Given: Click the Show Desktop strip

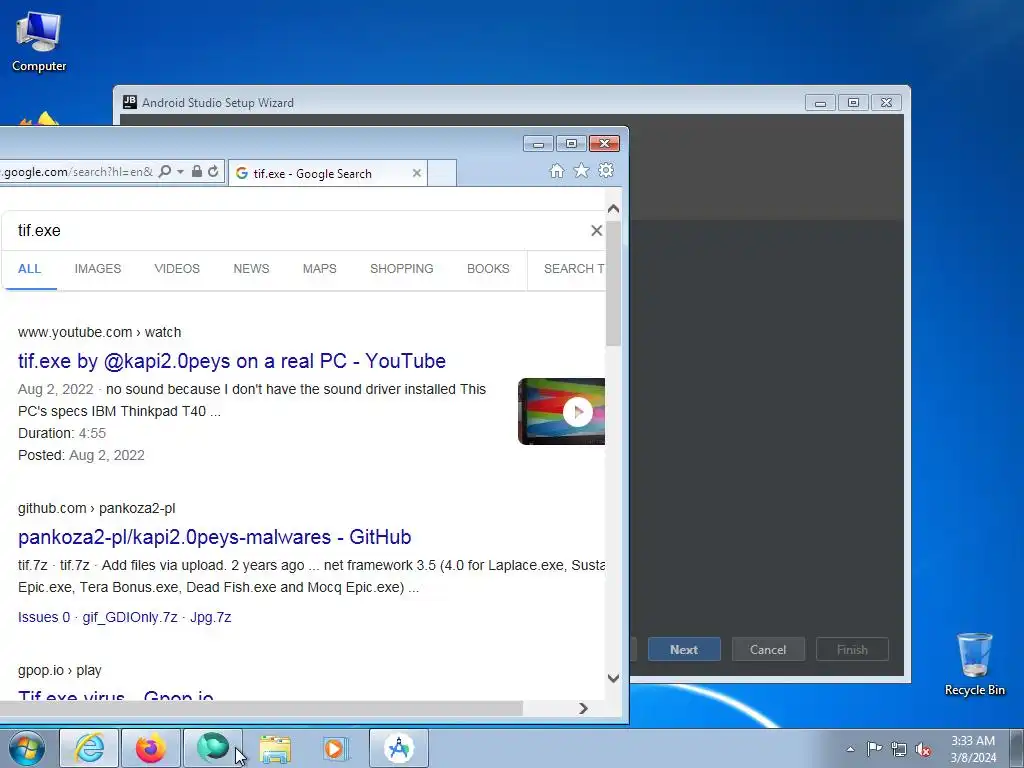Looking at the screenshot, I should 1017,748.
